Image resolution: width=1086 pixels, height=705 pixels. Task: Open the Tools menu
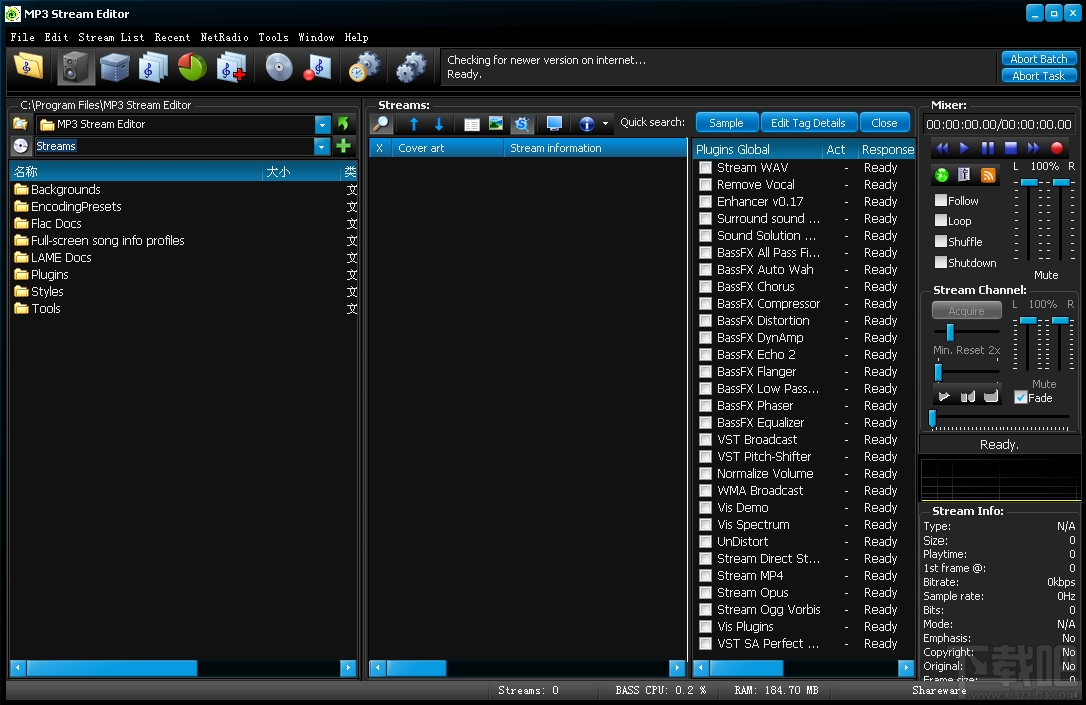[x=273, y=37]
